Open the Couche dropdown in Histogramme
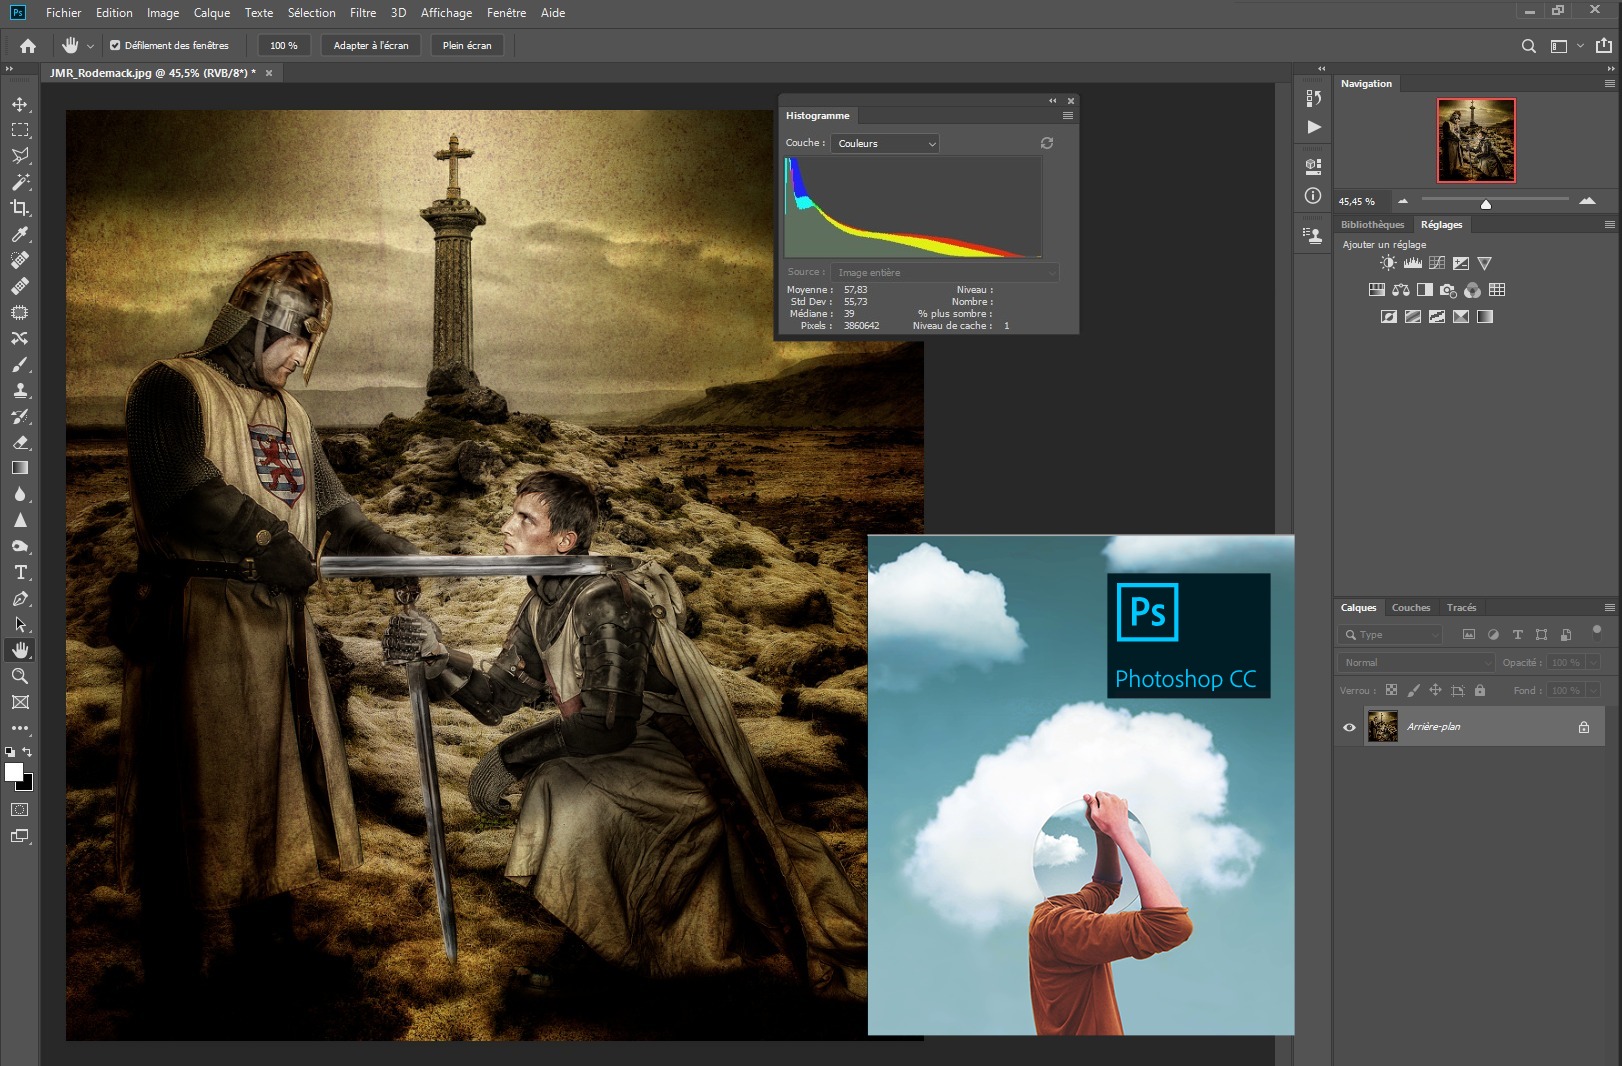Viewport: 1622px width, 1066px height. tap(885, 143)
